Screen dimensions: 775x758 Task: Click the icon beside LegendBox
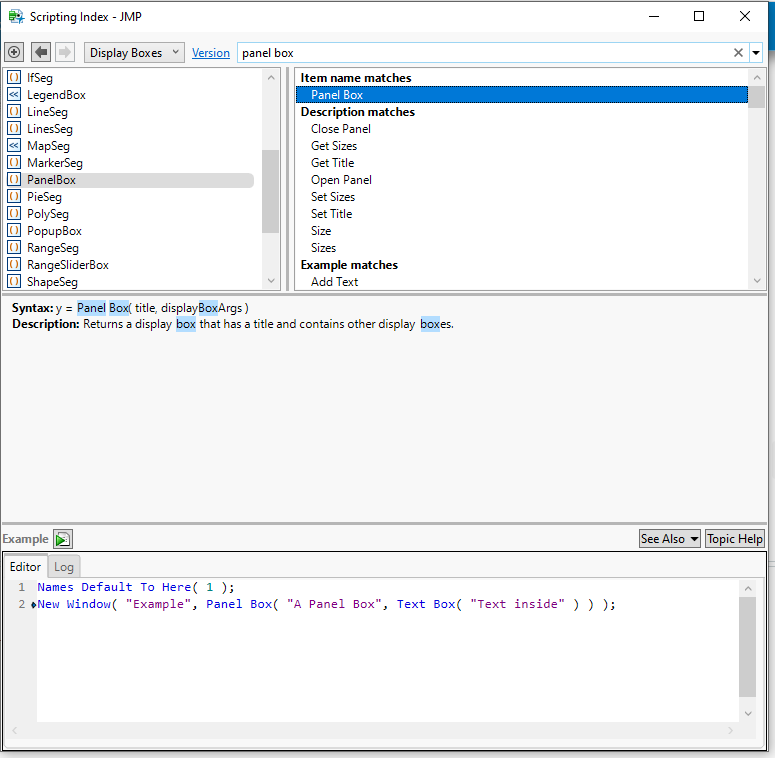[x=14, y=94]
